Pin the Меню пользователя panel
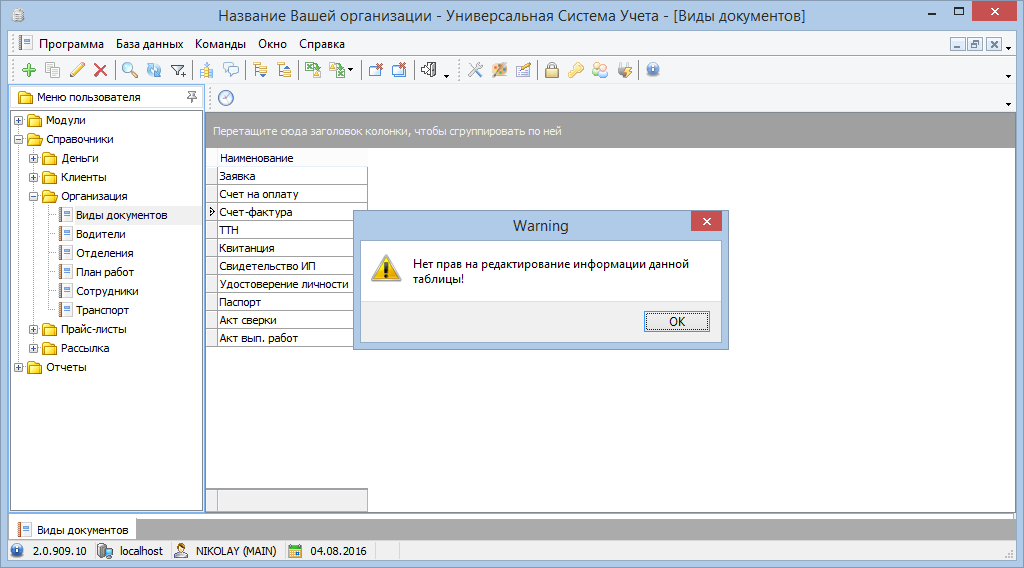Screen dimensions: 1024x568 192,97
